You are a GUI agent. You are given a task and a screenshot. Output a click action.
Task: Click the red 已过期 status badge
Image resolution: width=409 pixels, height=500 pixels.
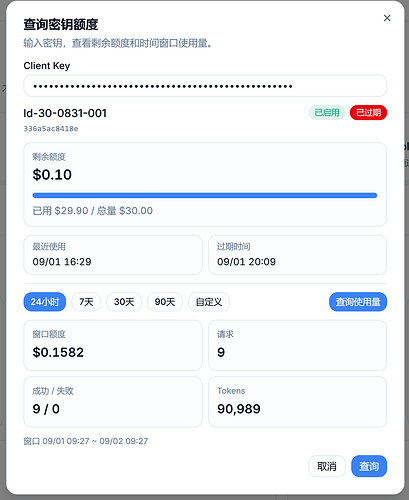coord(368,113)
